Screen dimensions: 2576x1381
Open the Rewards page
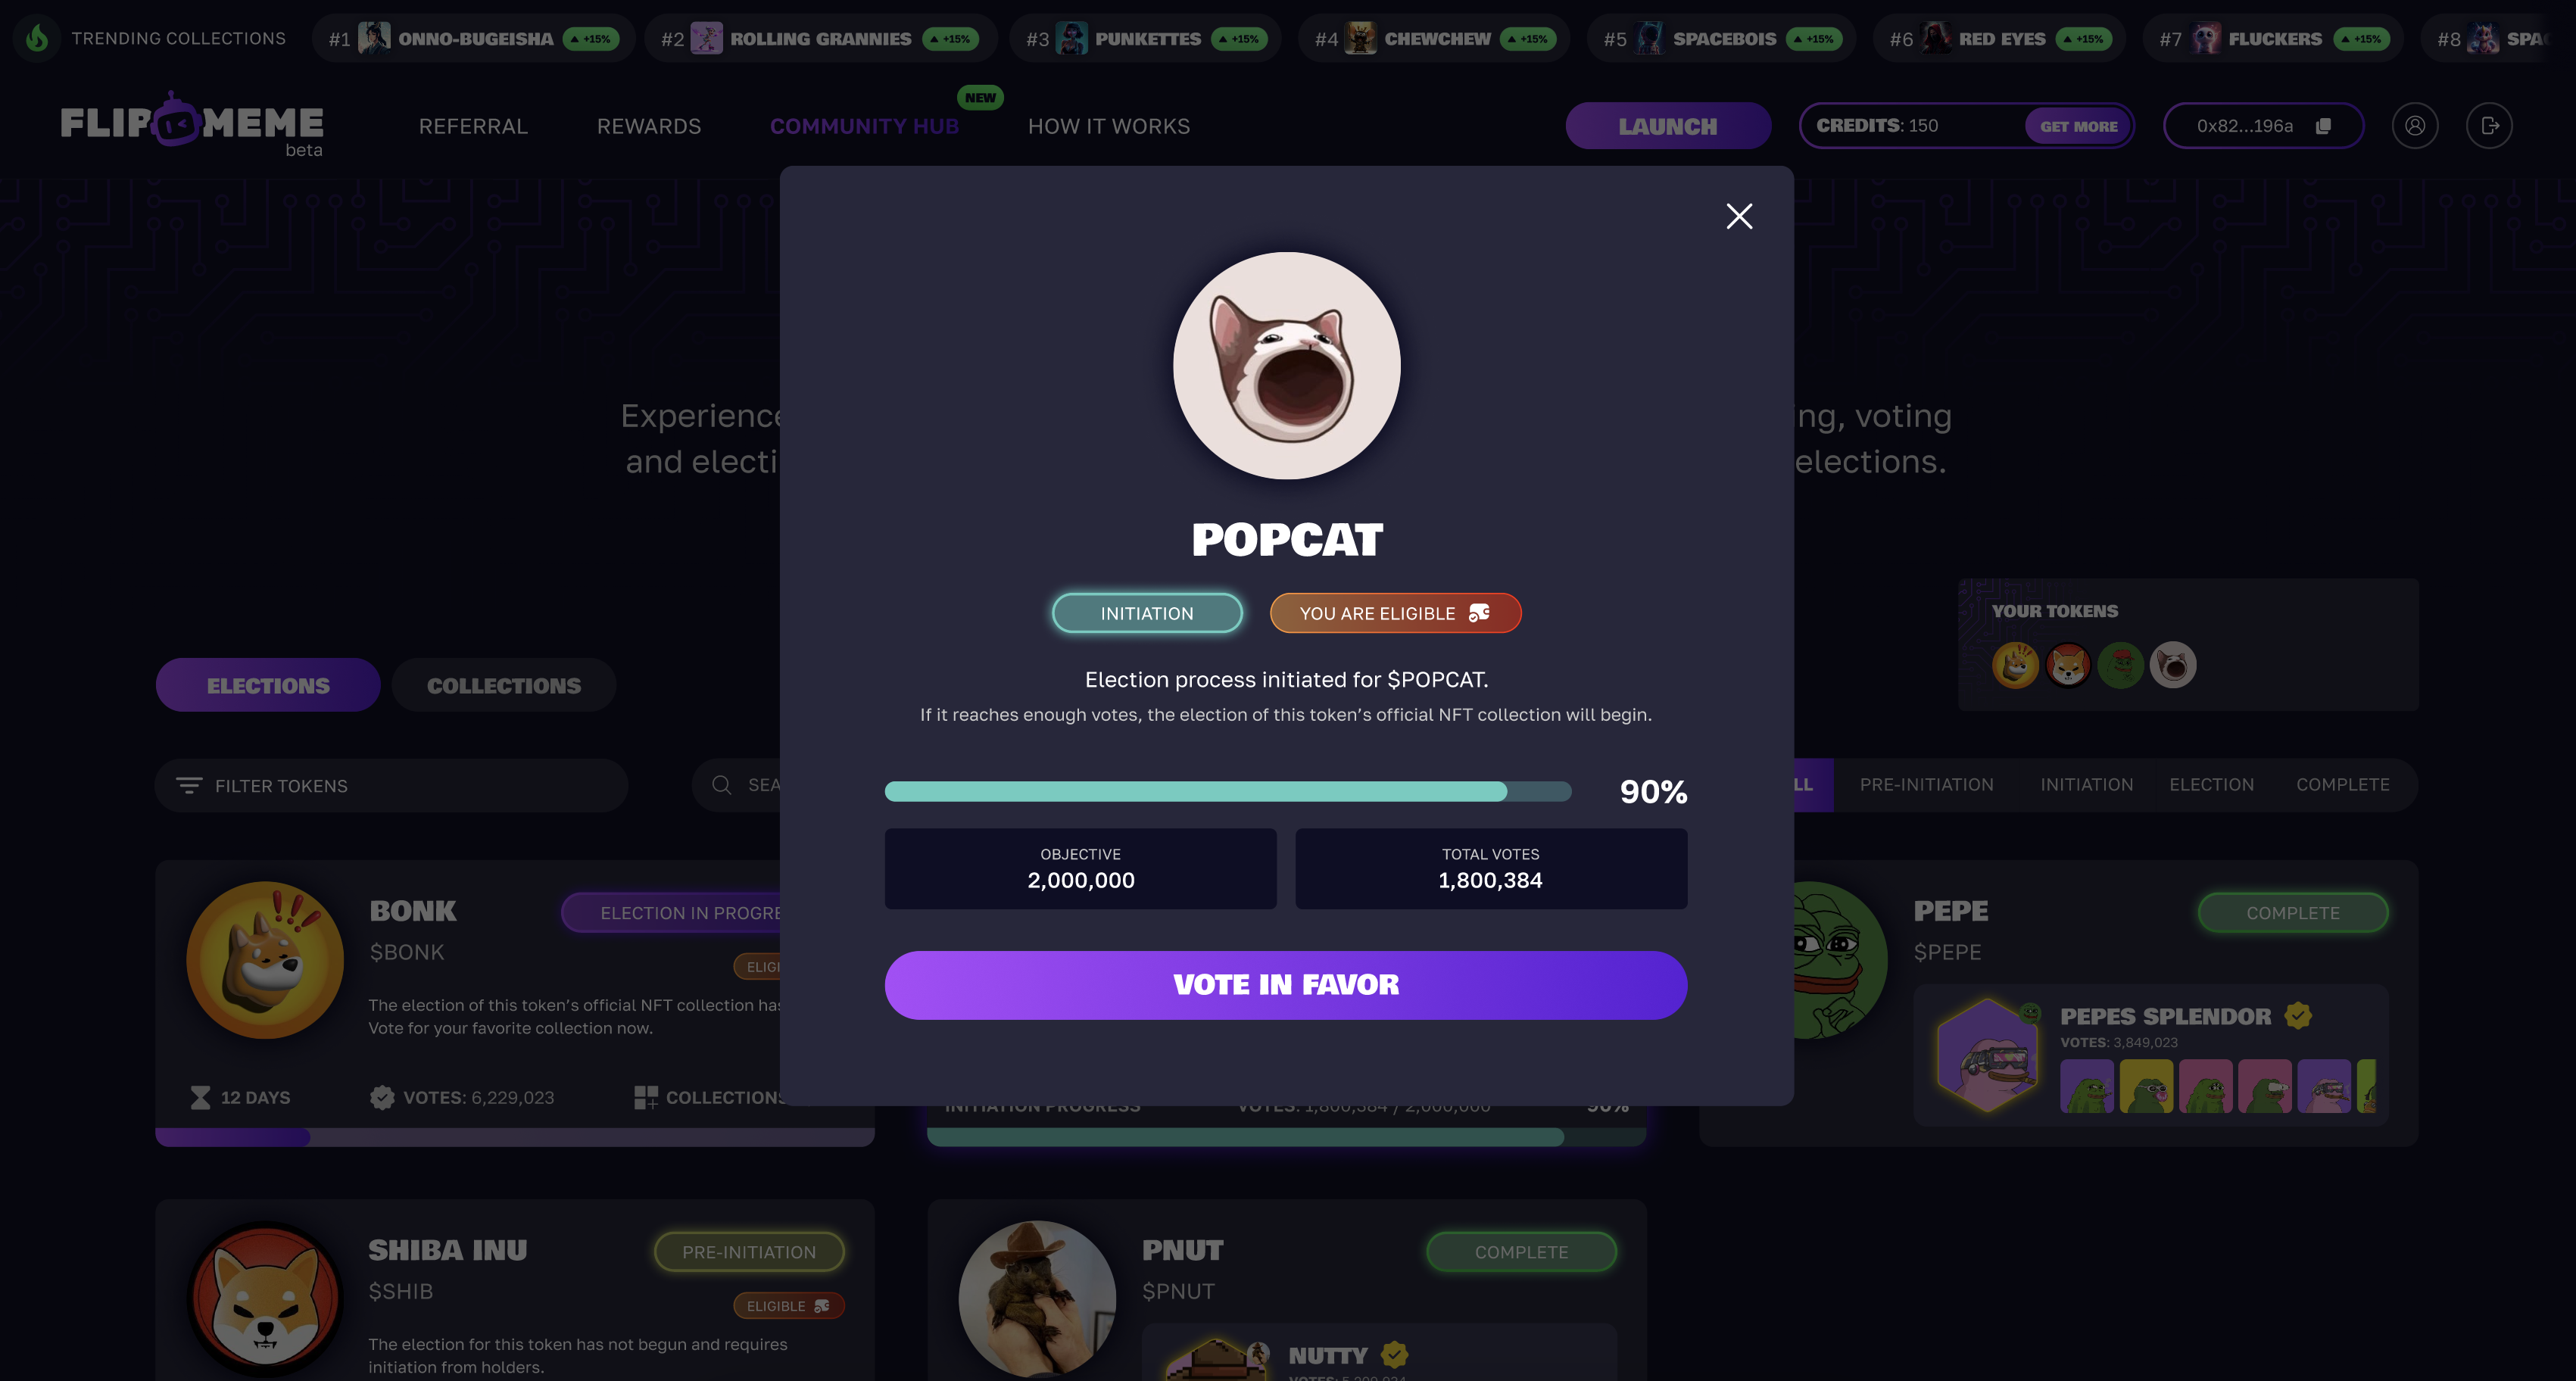coord(649,126)
